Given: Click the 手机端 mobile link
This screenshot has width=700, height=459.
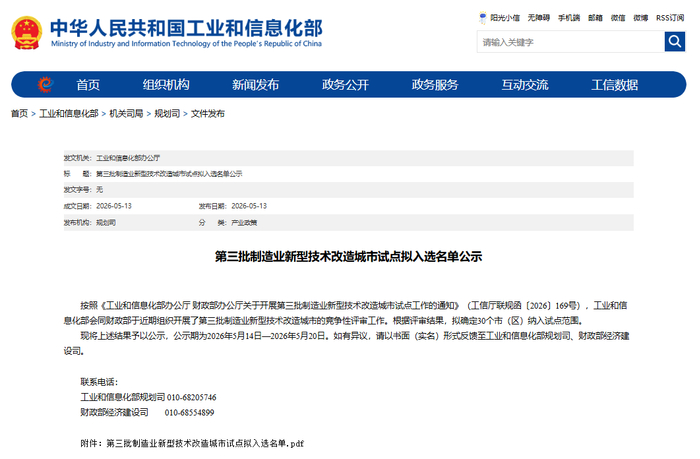Looking at the screenshot, I should tap(569, 18).
